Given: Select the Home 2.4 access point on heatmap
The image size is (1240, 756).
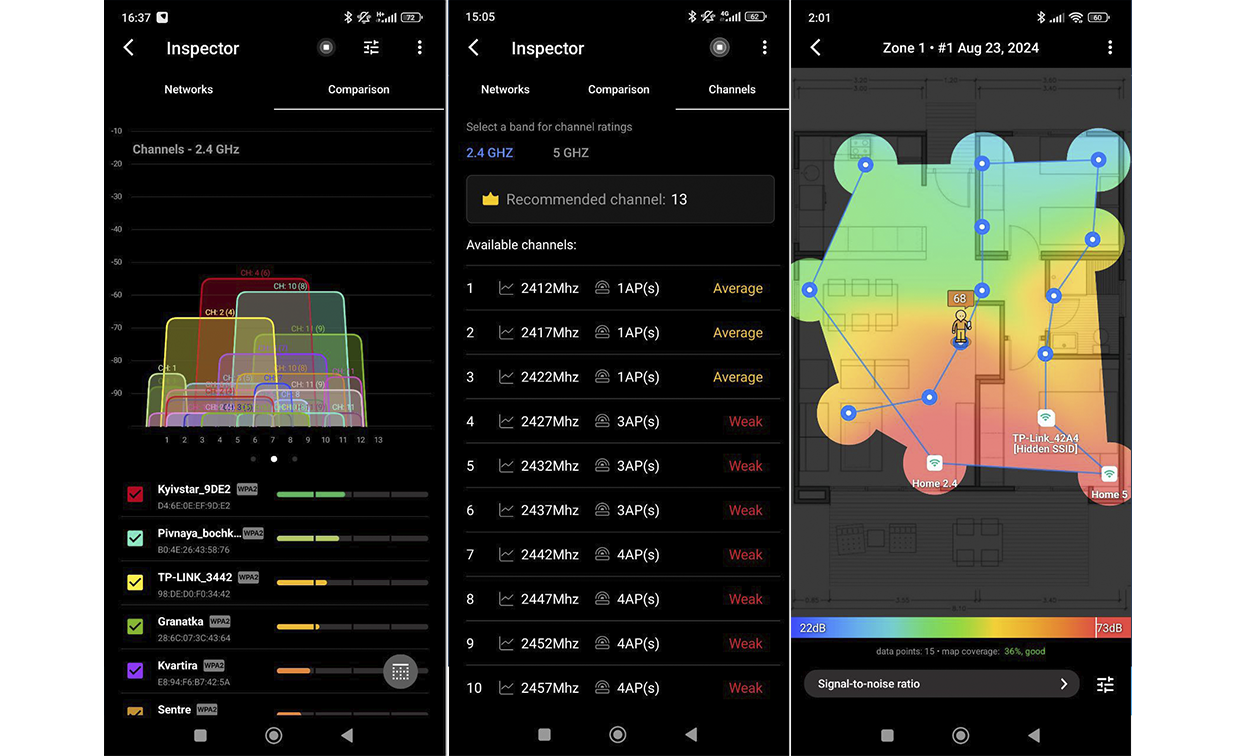Looking at the screenshot, I should (x=934, y=463).
